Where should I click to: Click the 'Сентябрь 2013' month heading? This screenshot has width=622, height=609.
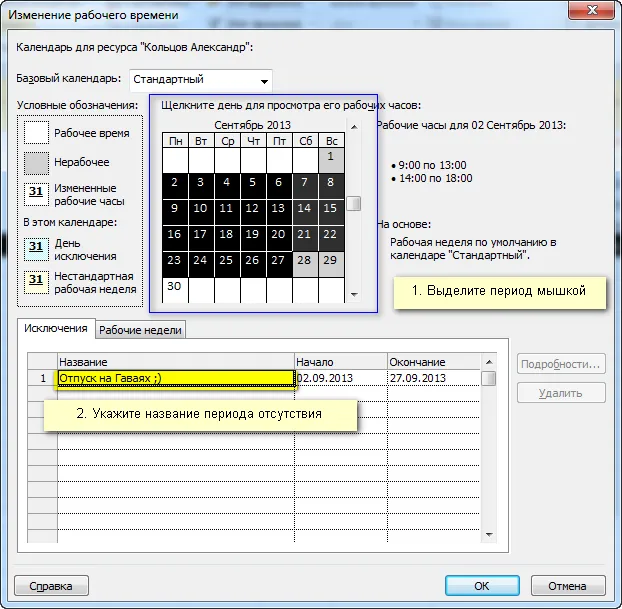pyautogui.click(x=253, y=125)
